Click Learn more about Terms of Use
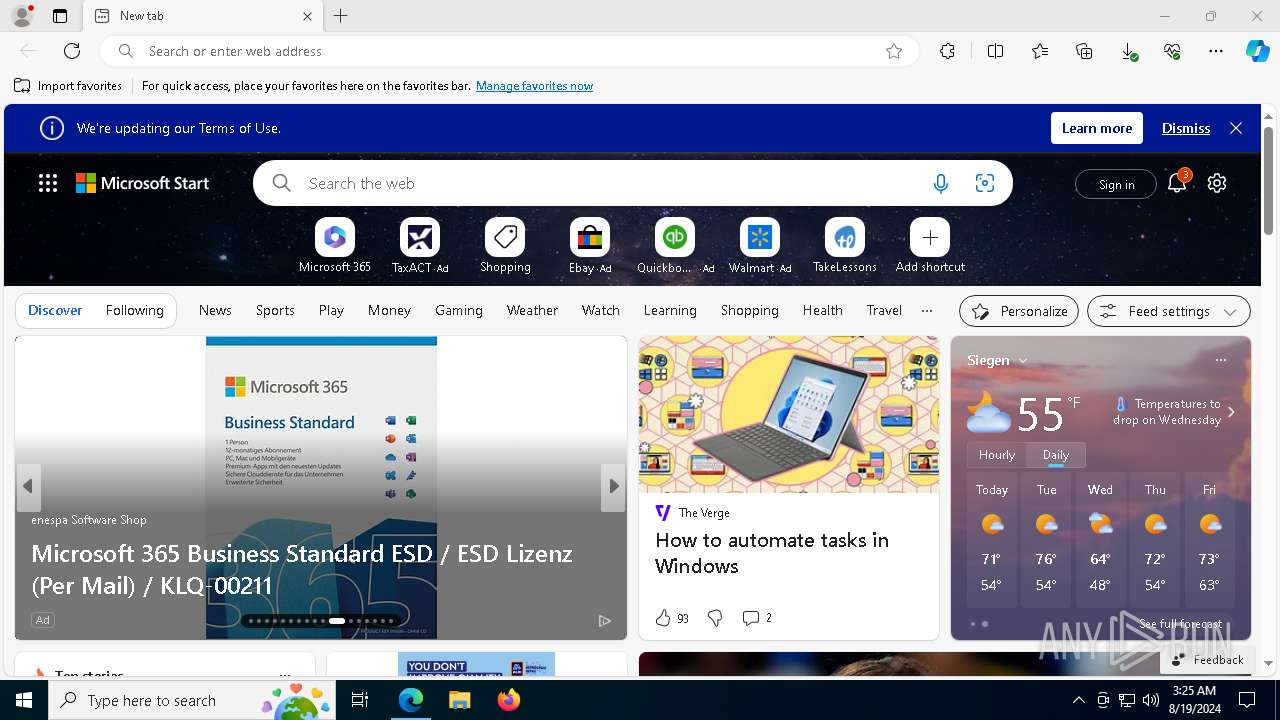The height and width of the screenshot is (720, 1280). coord(1097,128)
